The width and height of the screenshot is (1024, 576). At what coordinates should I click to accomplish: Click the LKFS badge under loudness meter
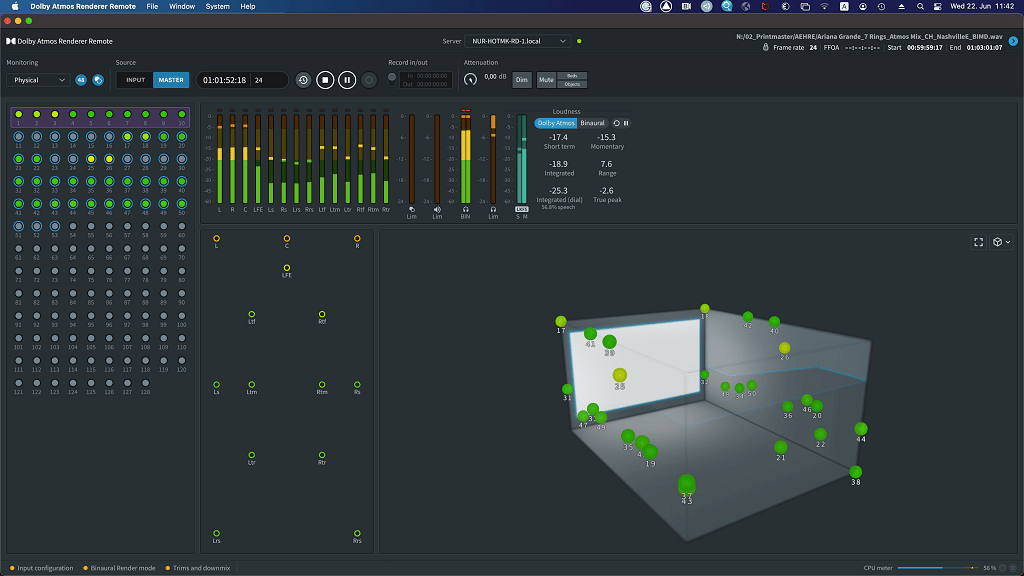click(x=521, y=210)
